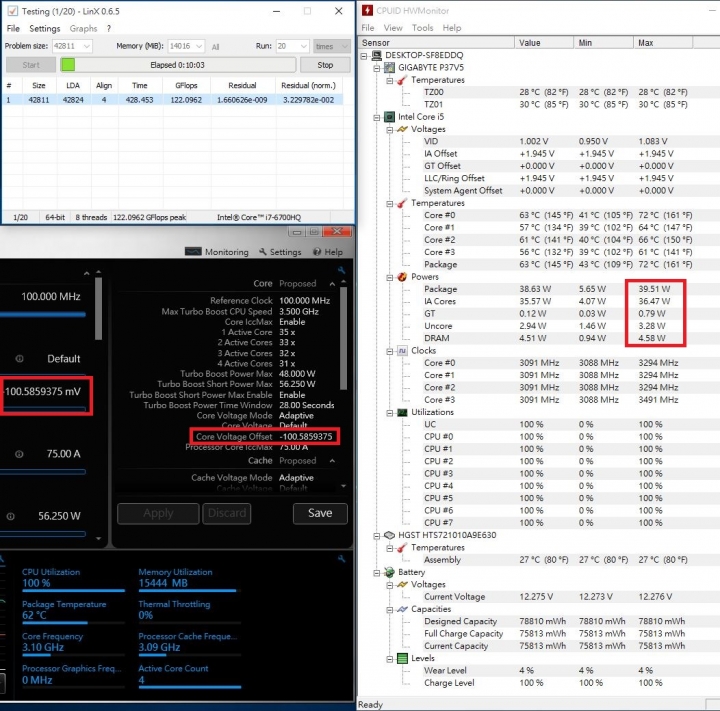Image resolution: width=720 pixels, height=711 pixels.
Task: Click the Stop button in LinX
Action: [x=325, y=65]
